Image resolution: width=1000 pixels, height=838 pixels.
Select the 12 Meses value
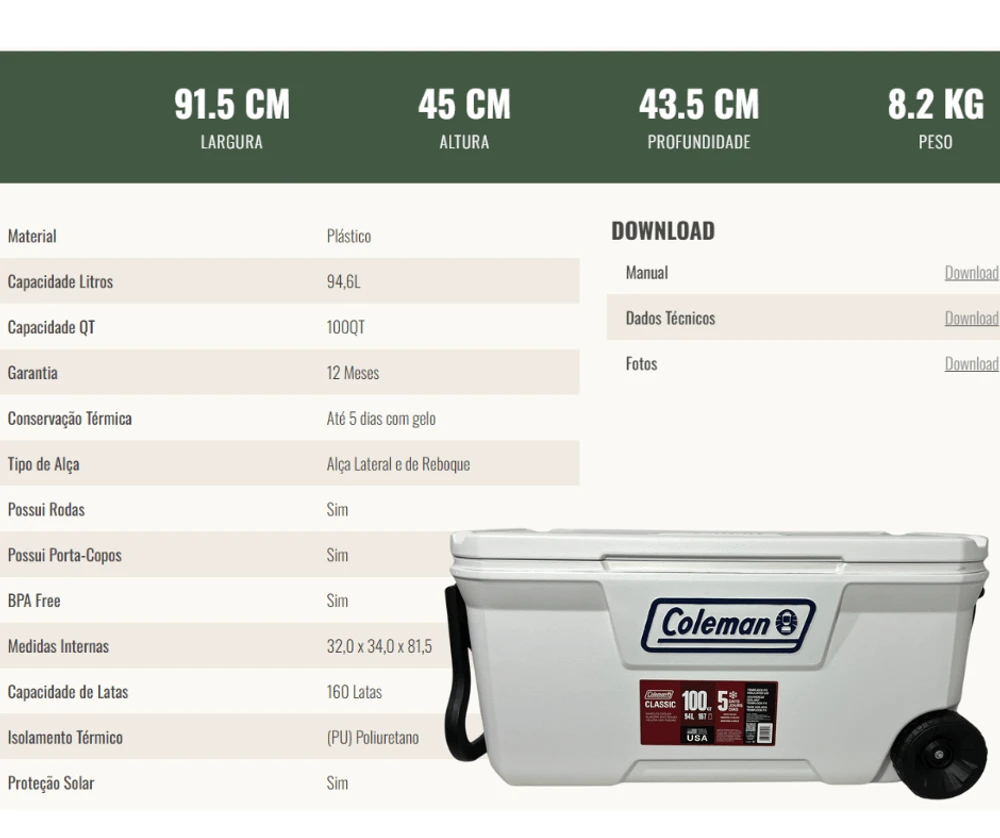tap(353, 373)
